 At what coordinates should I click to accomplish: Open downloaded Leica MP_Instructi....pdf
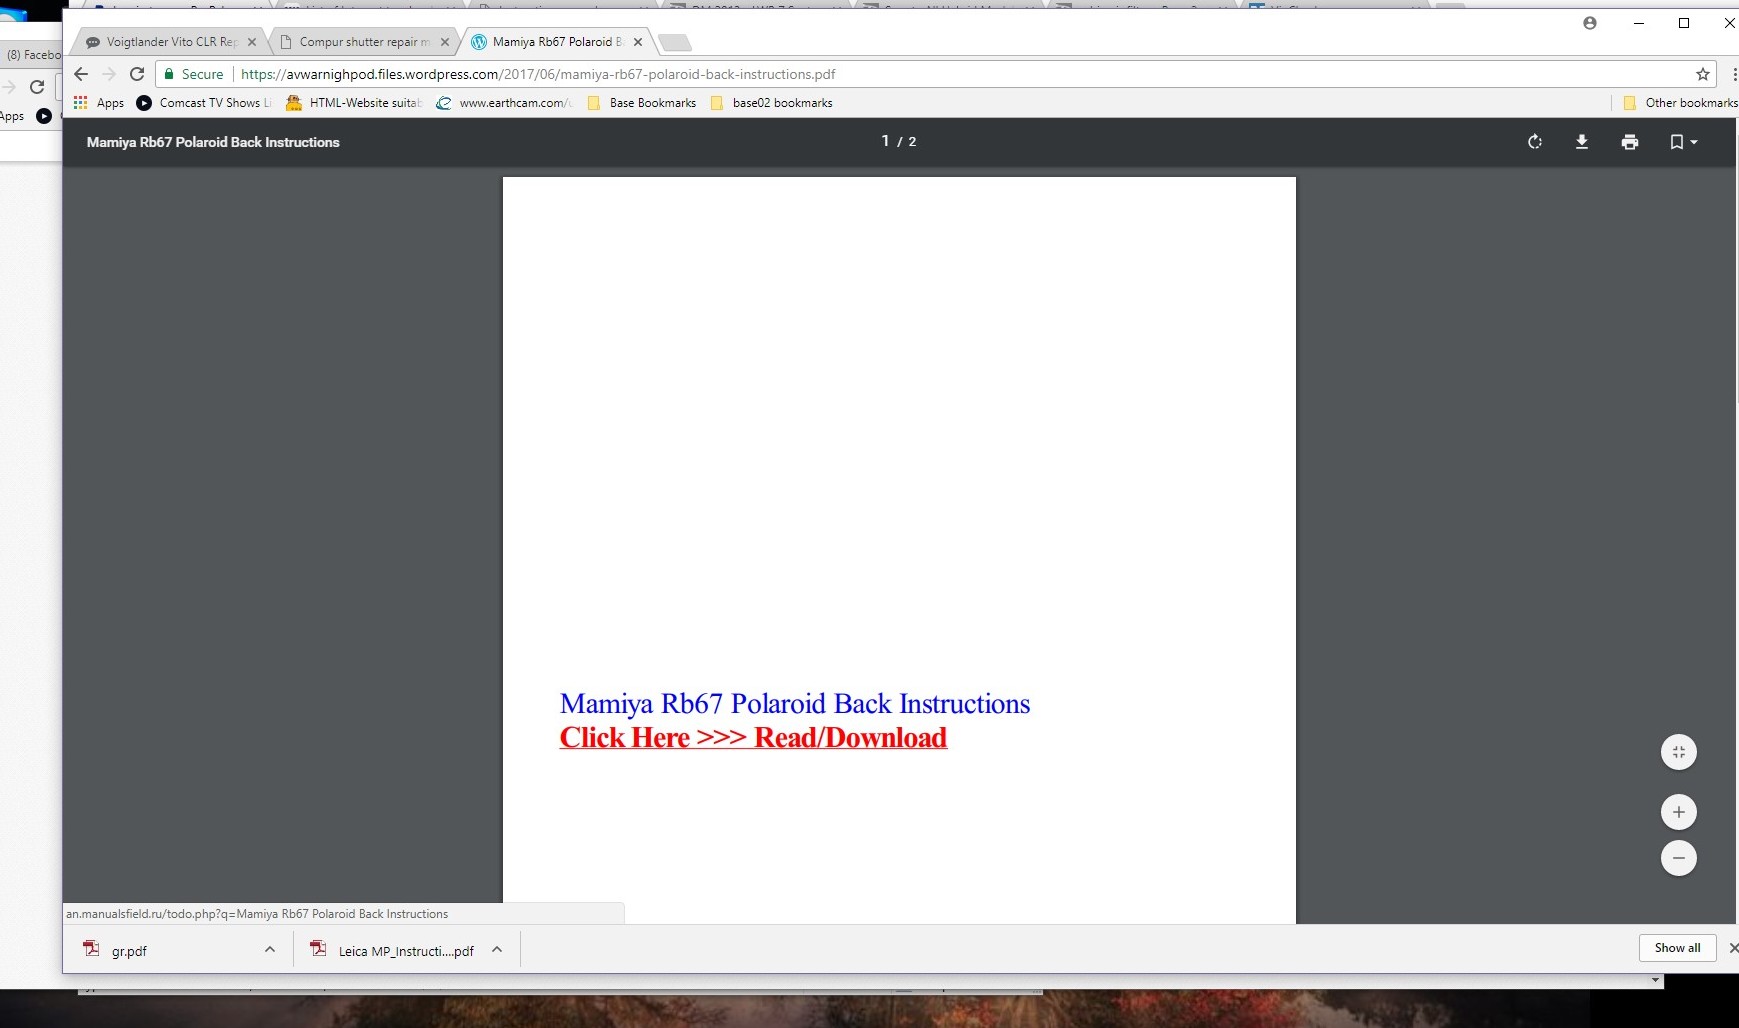point(392,951)
